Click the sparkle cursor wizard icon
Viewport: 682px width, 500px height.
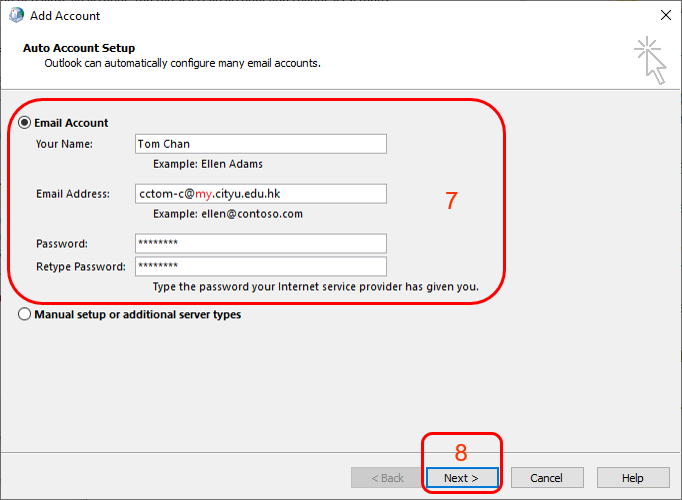pos(648,59)
